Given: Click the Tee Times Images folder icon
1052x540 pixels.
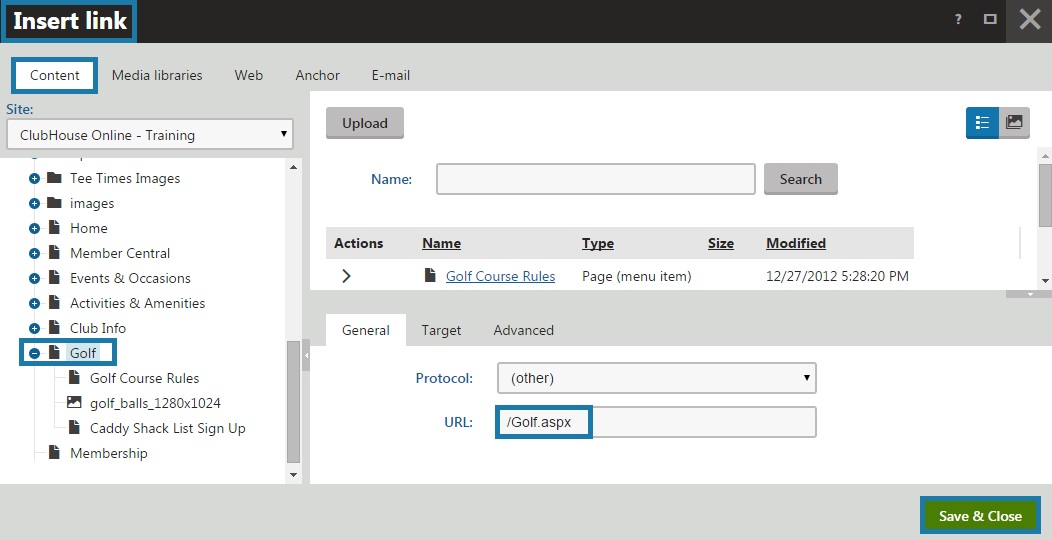Looking at the screenshot, I should pos(54,178).
